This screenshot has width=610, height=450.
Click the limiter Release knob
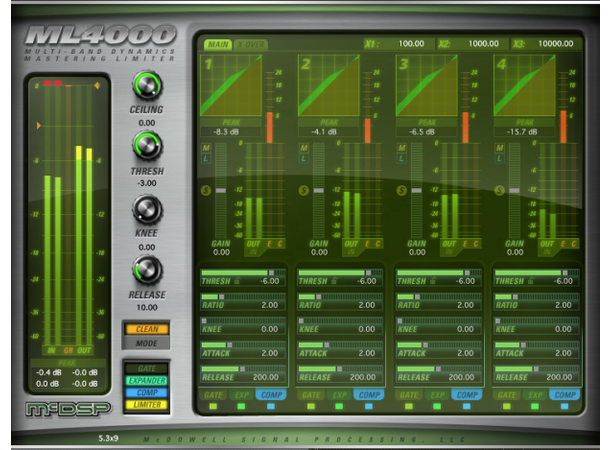coord(147,270)
